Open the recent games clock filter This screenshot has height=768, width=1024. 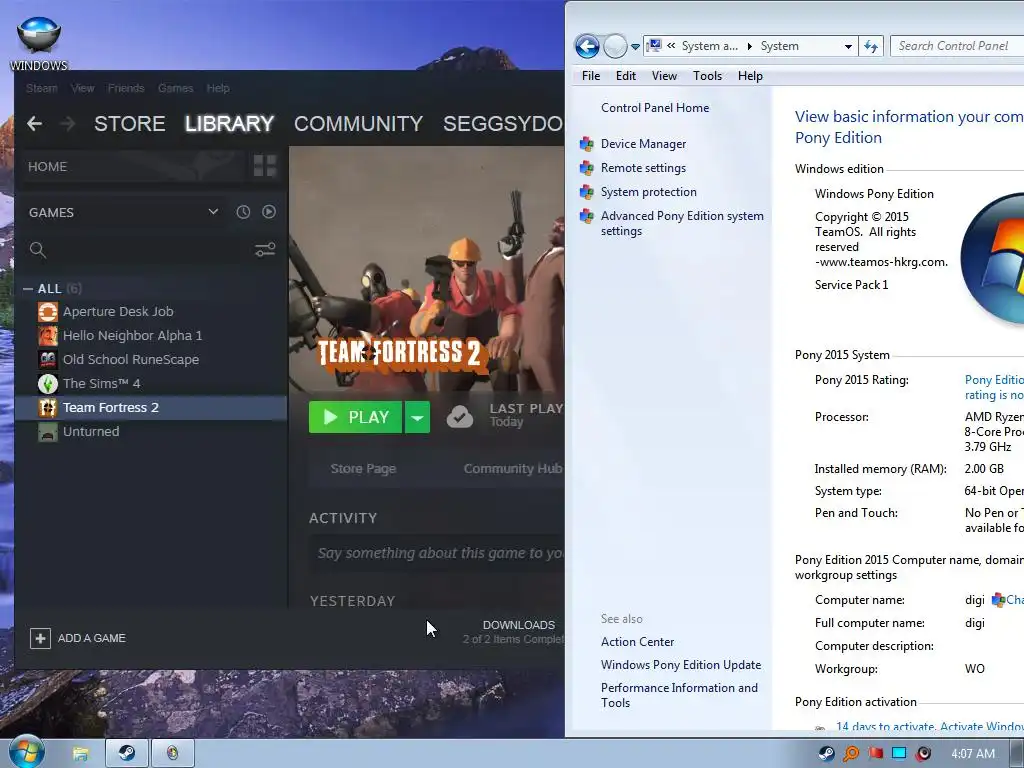tap(243, 212)
